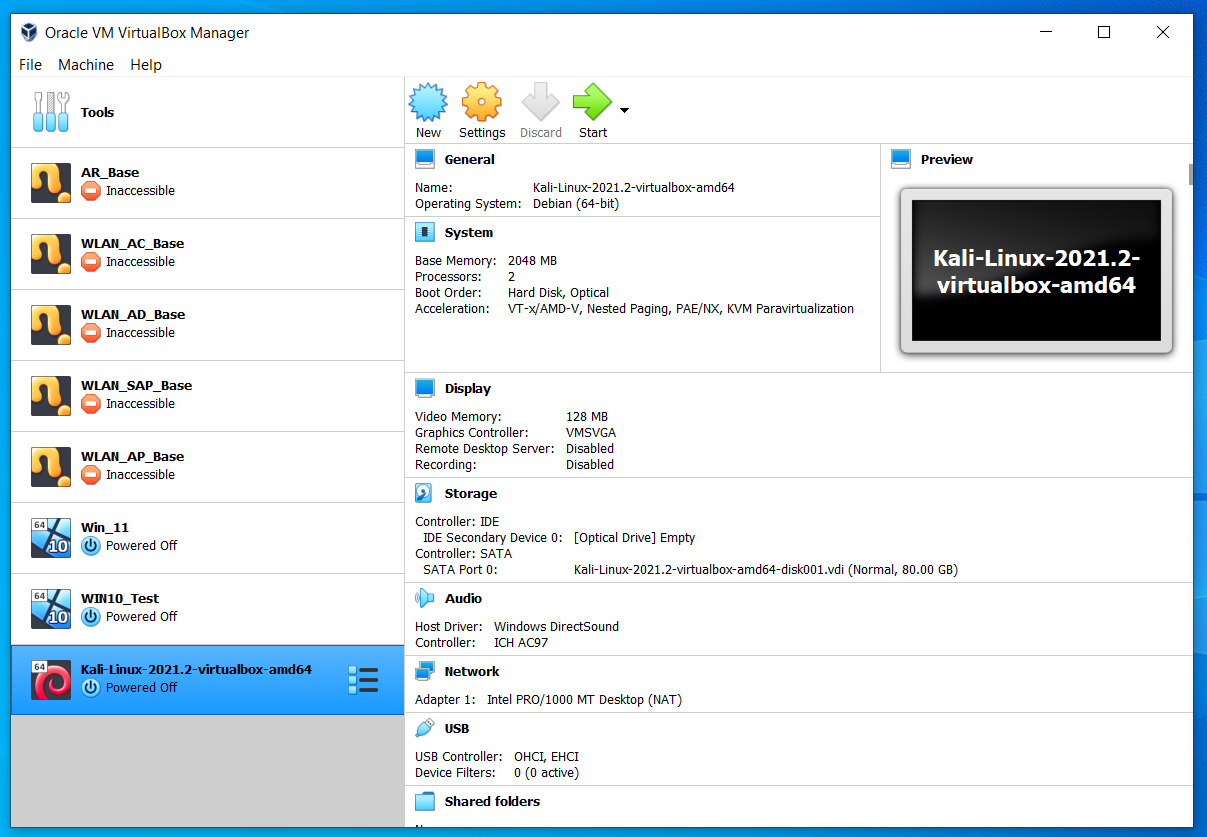Click the VirtualBox cube icon in title bar
This screenshot has width=1207, height=837.
click(28, 32)
